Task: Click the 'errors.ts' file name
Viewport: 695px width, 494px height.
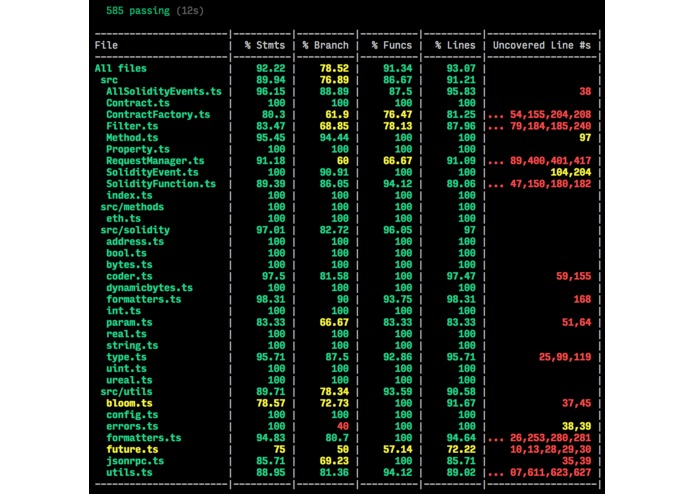Action: [x=132, y=426]
